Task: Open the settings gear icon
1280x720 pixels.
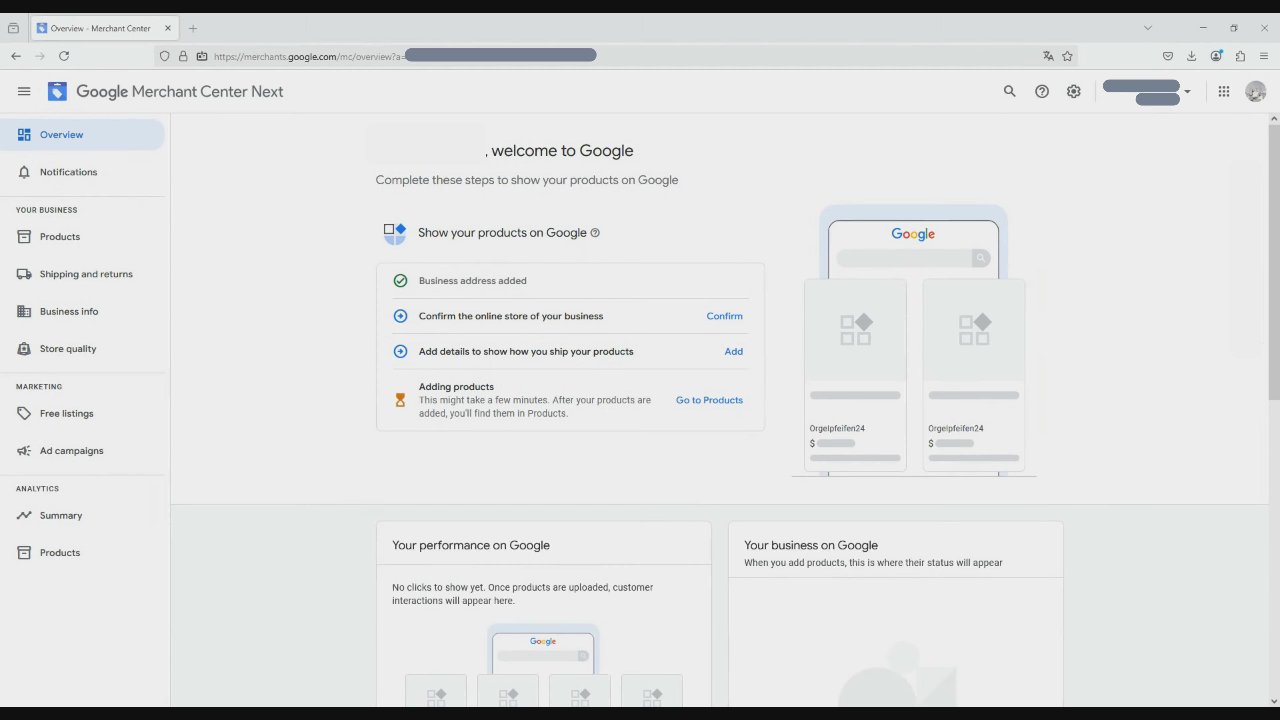Action: point(1073,91)
